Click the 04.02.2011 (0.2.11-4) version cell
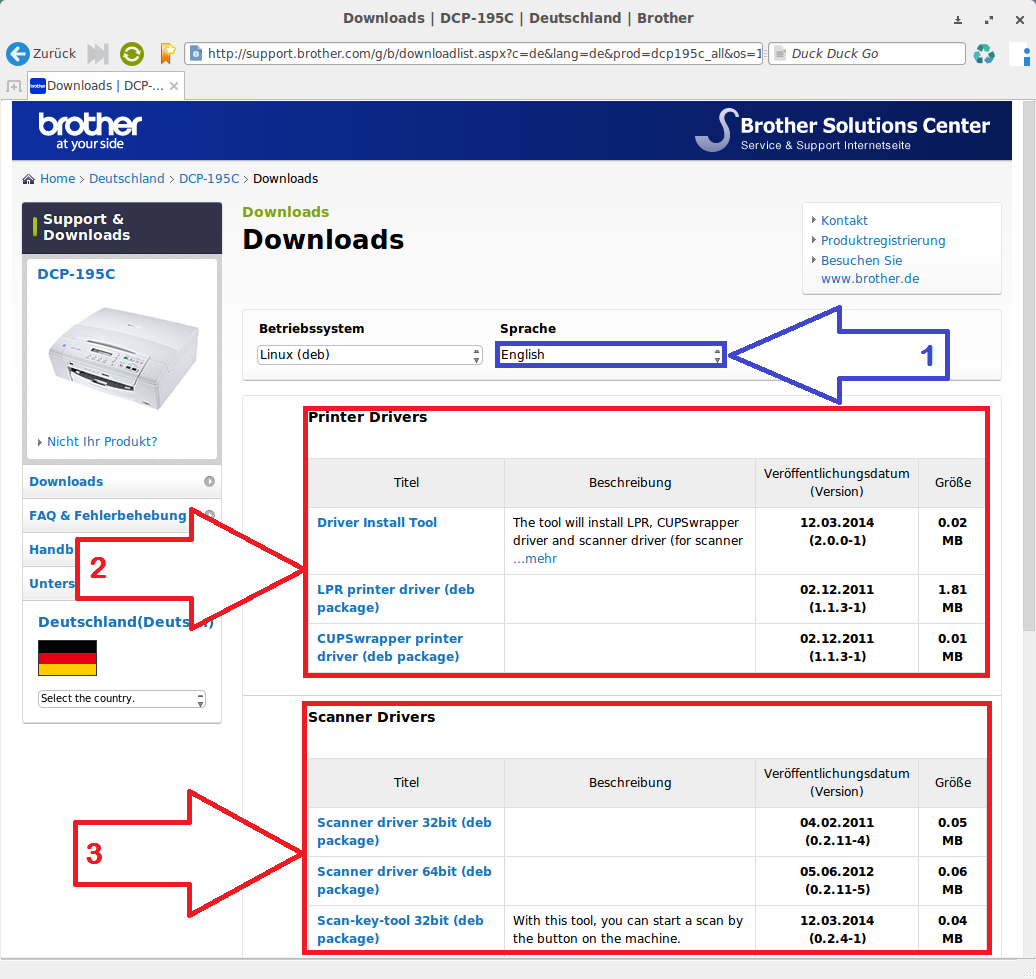This screenshot has width=1036, height=979. pyautogui.click(x=837, y=832)
